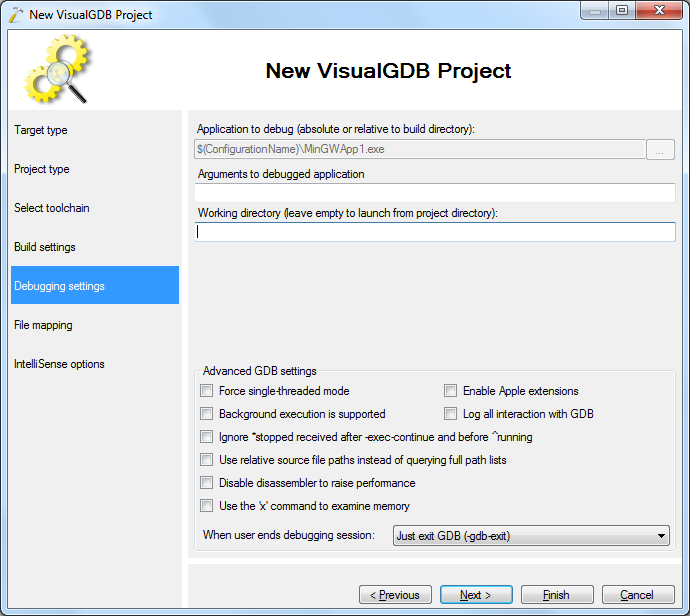The width and height of the screenshot is (690, 616).
Task: Click the working directory input field
Action: [435, 232]
